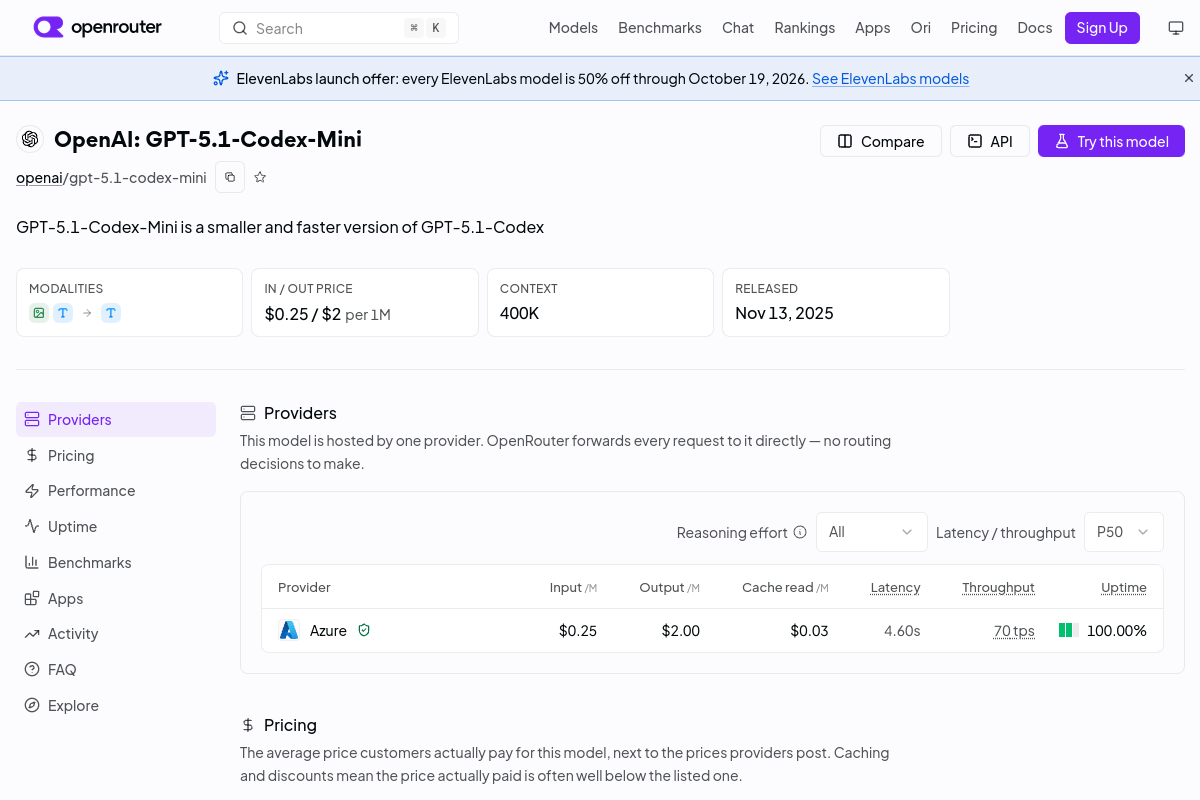The image size is (1200, 800).
Task: Click the Sign Up button
Action: pyautogui.click(x=1102, y=28)
